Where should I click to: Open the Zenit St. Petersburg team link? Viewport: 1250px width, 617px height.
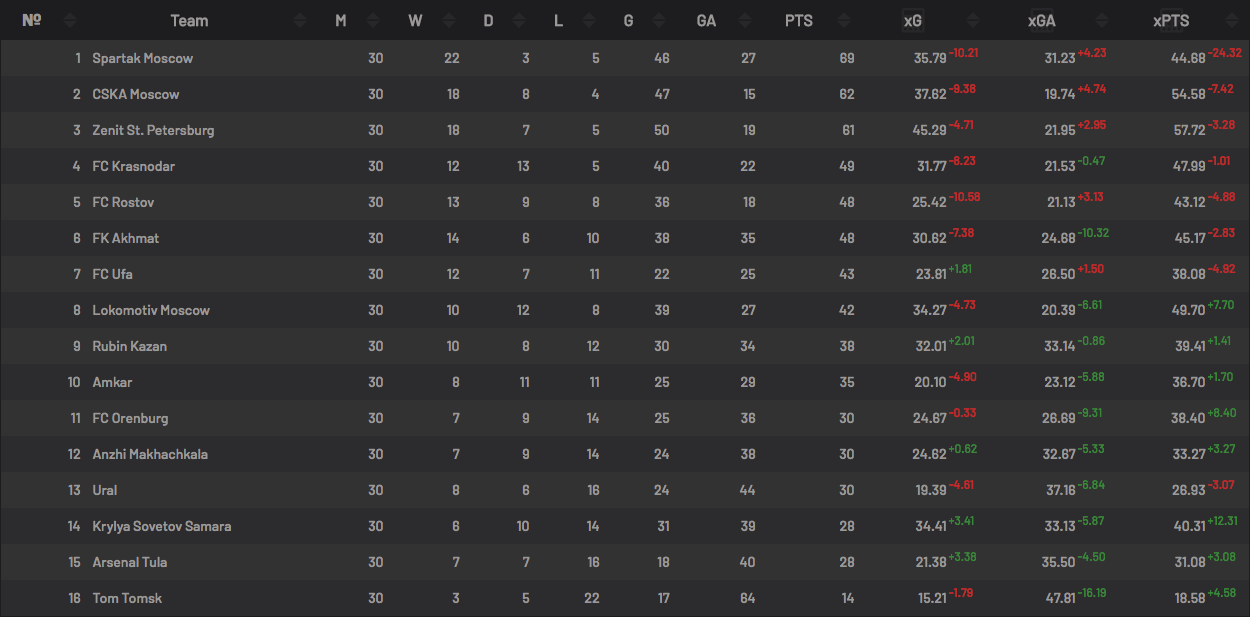point(153,130)
